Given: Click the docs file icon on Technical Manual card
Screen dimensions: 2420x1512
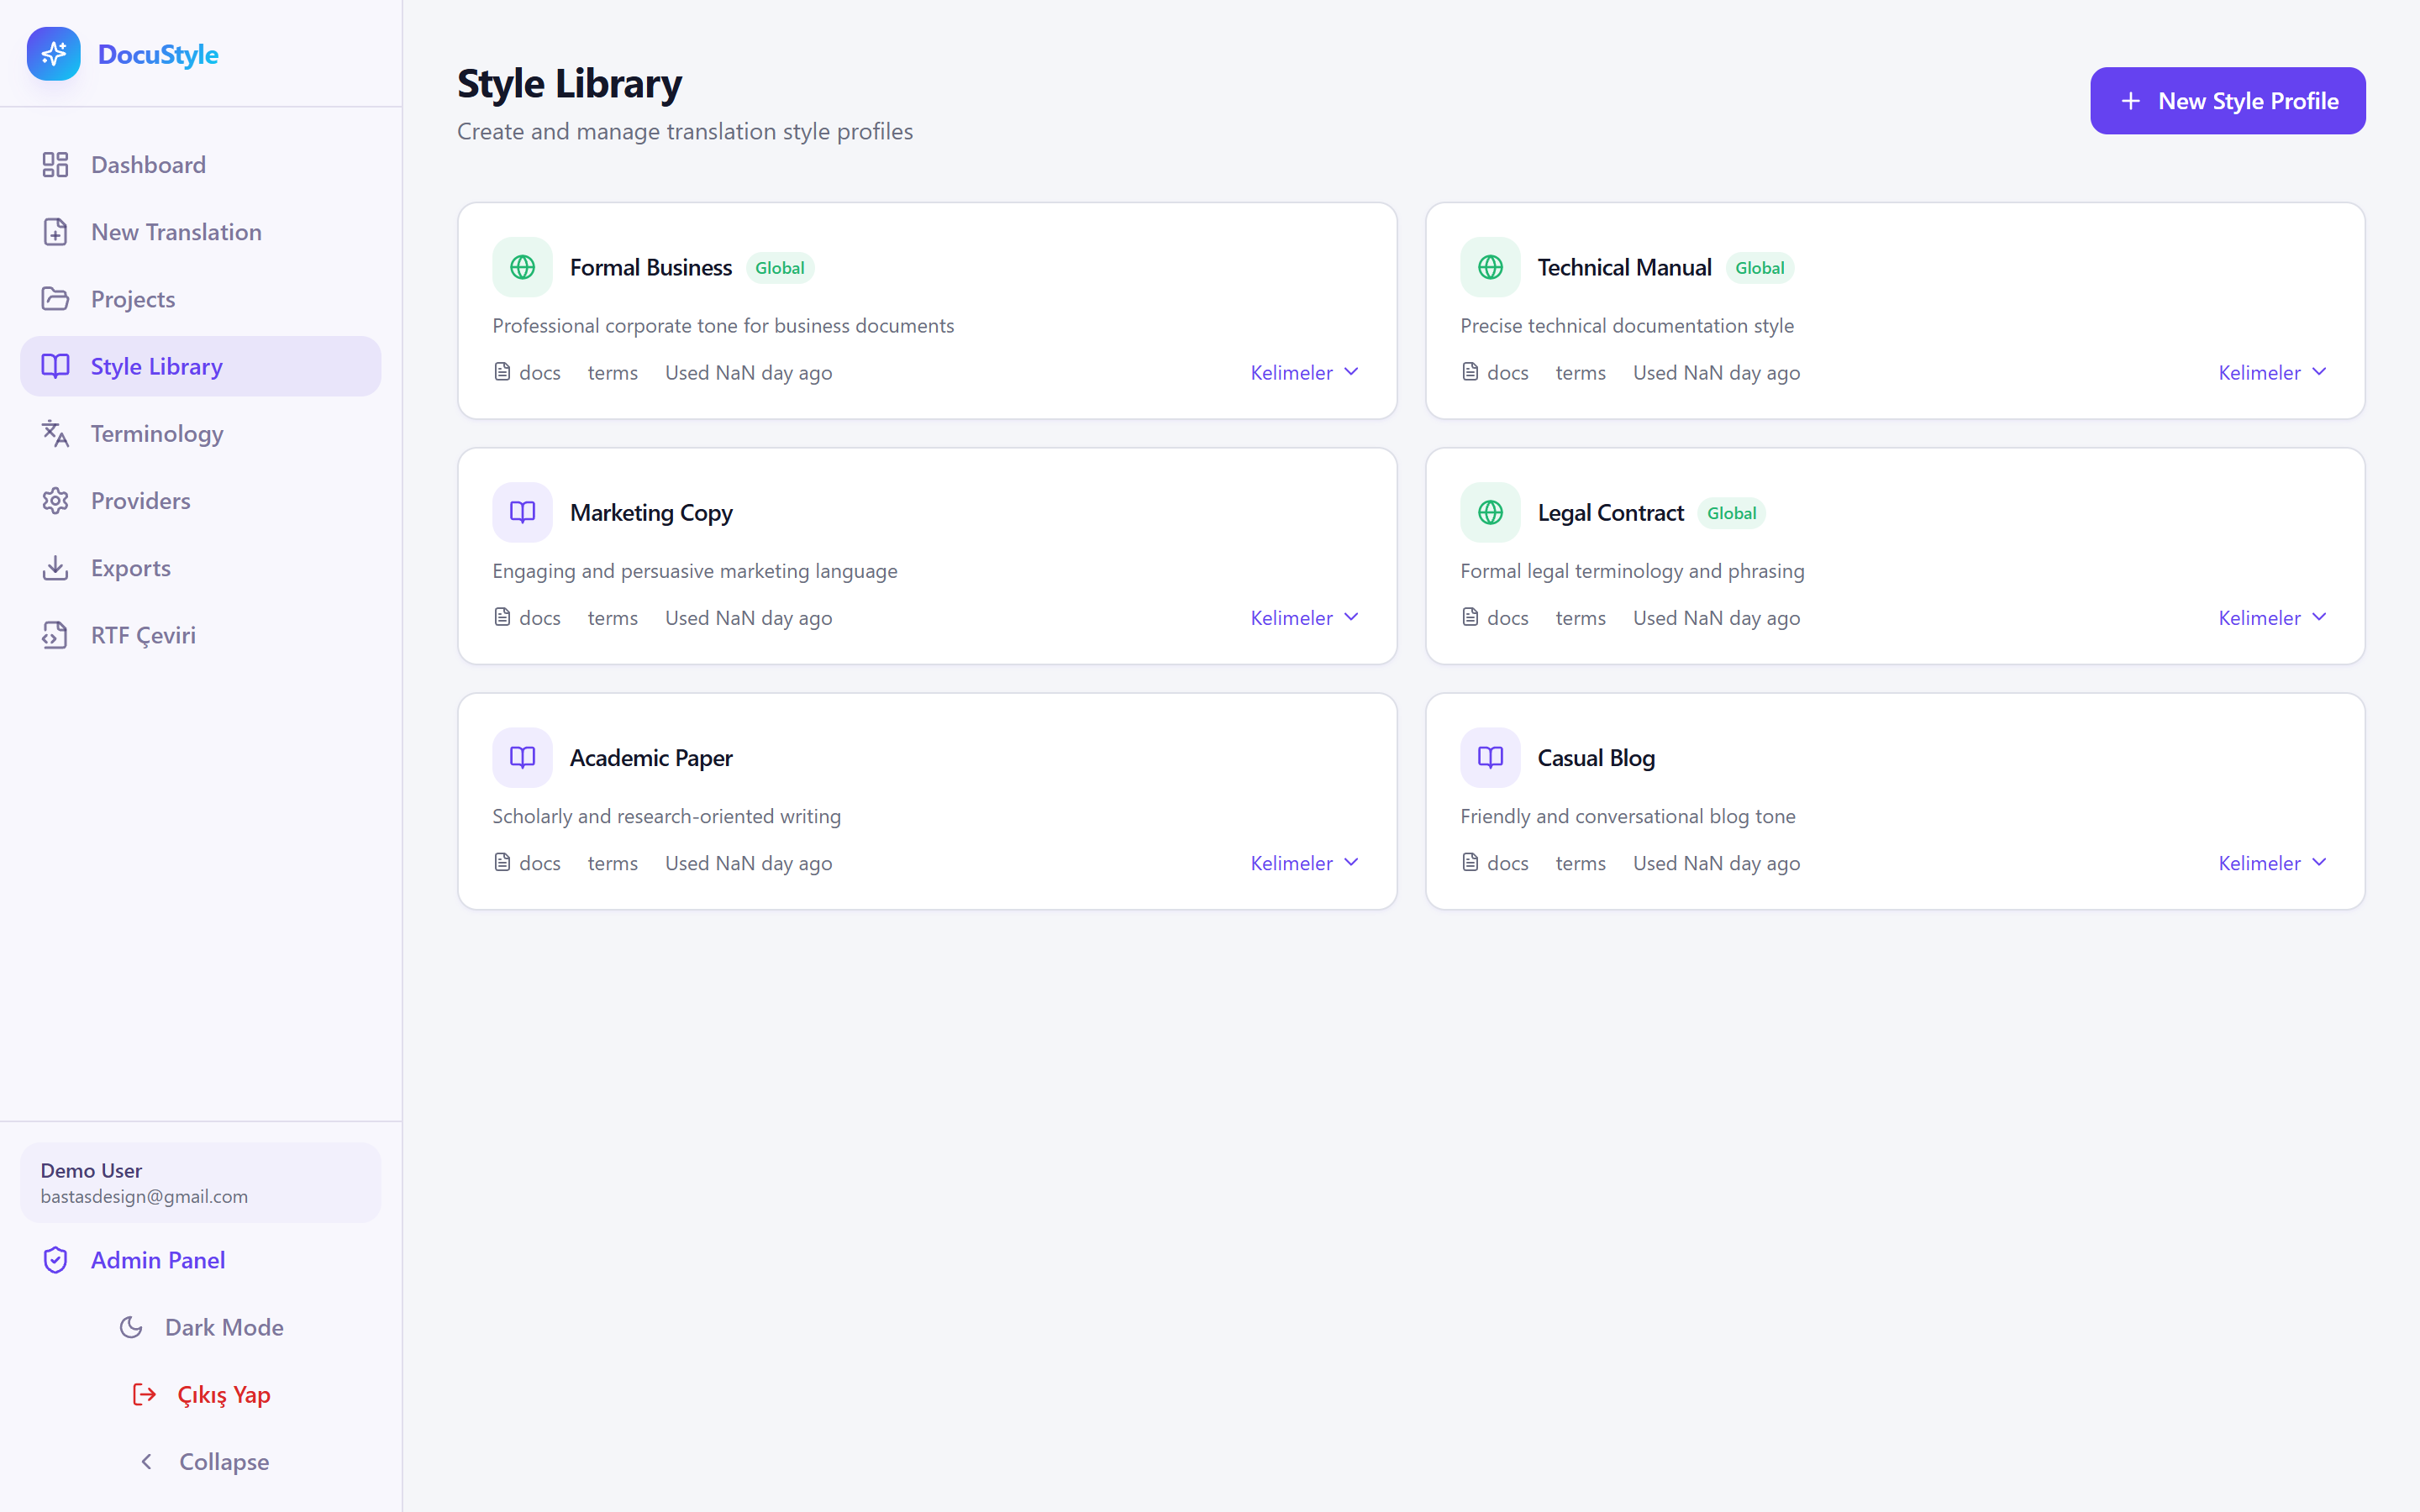Looking at the screenshot, I should coord(1470,372).
